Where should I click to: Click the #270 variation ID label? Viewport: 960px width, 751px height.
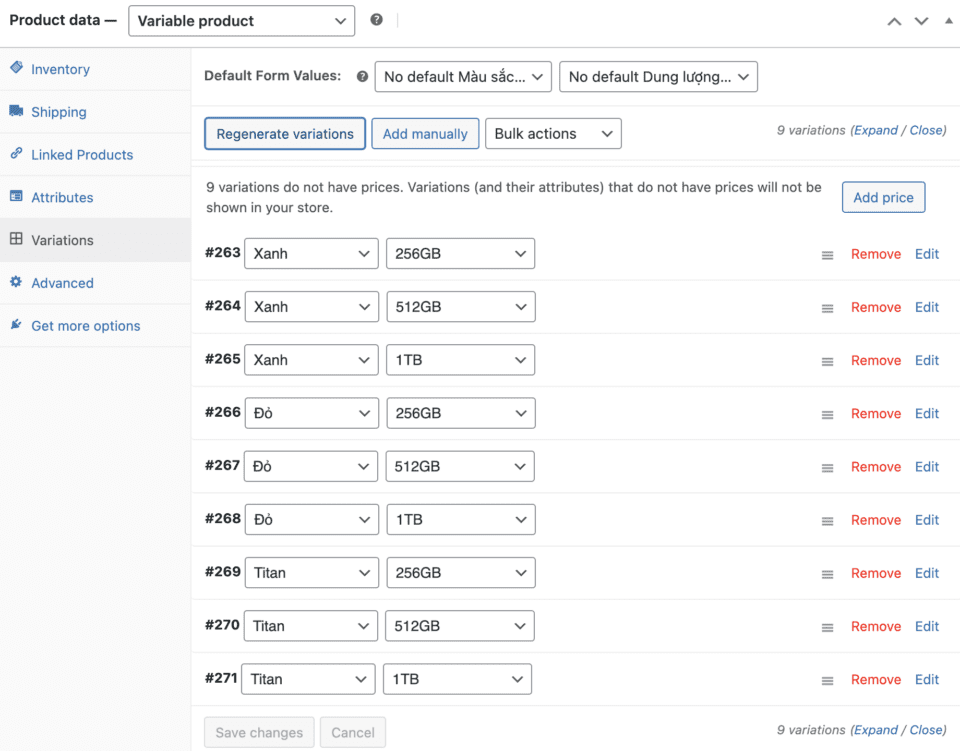point(222,625)
